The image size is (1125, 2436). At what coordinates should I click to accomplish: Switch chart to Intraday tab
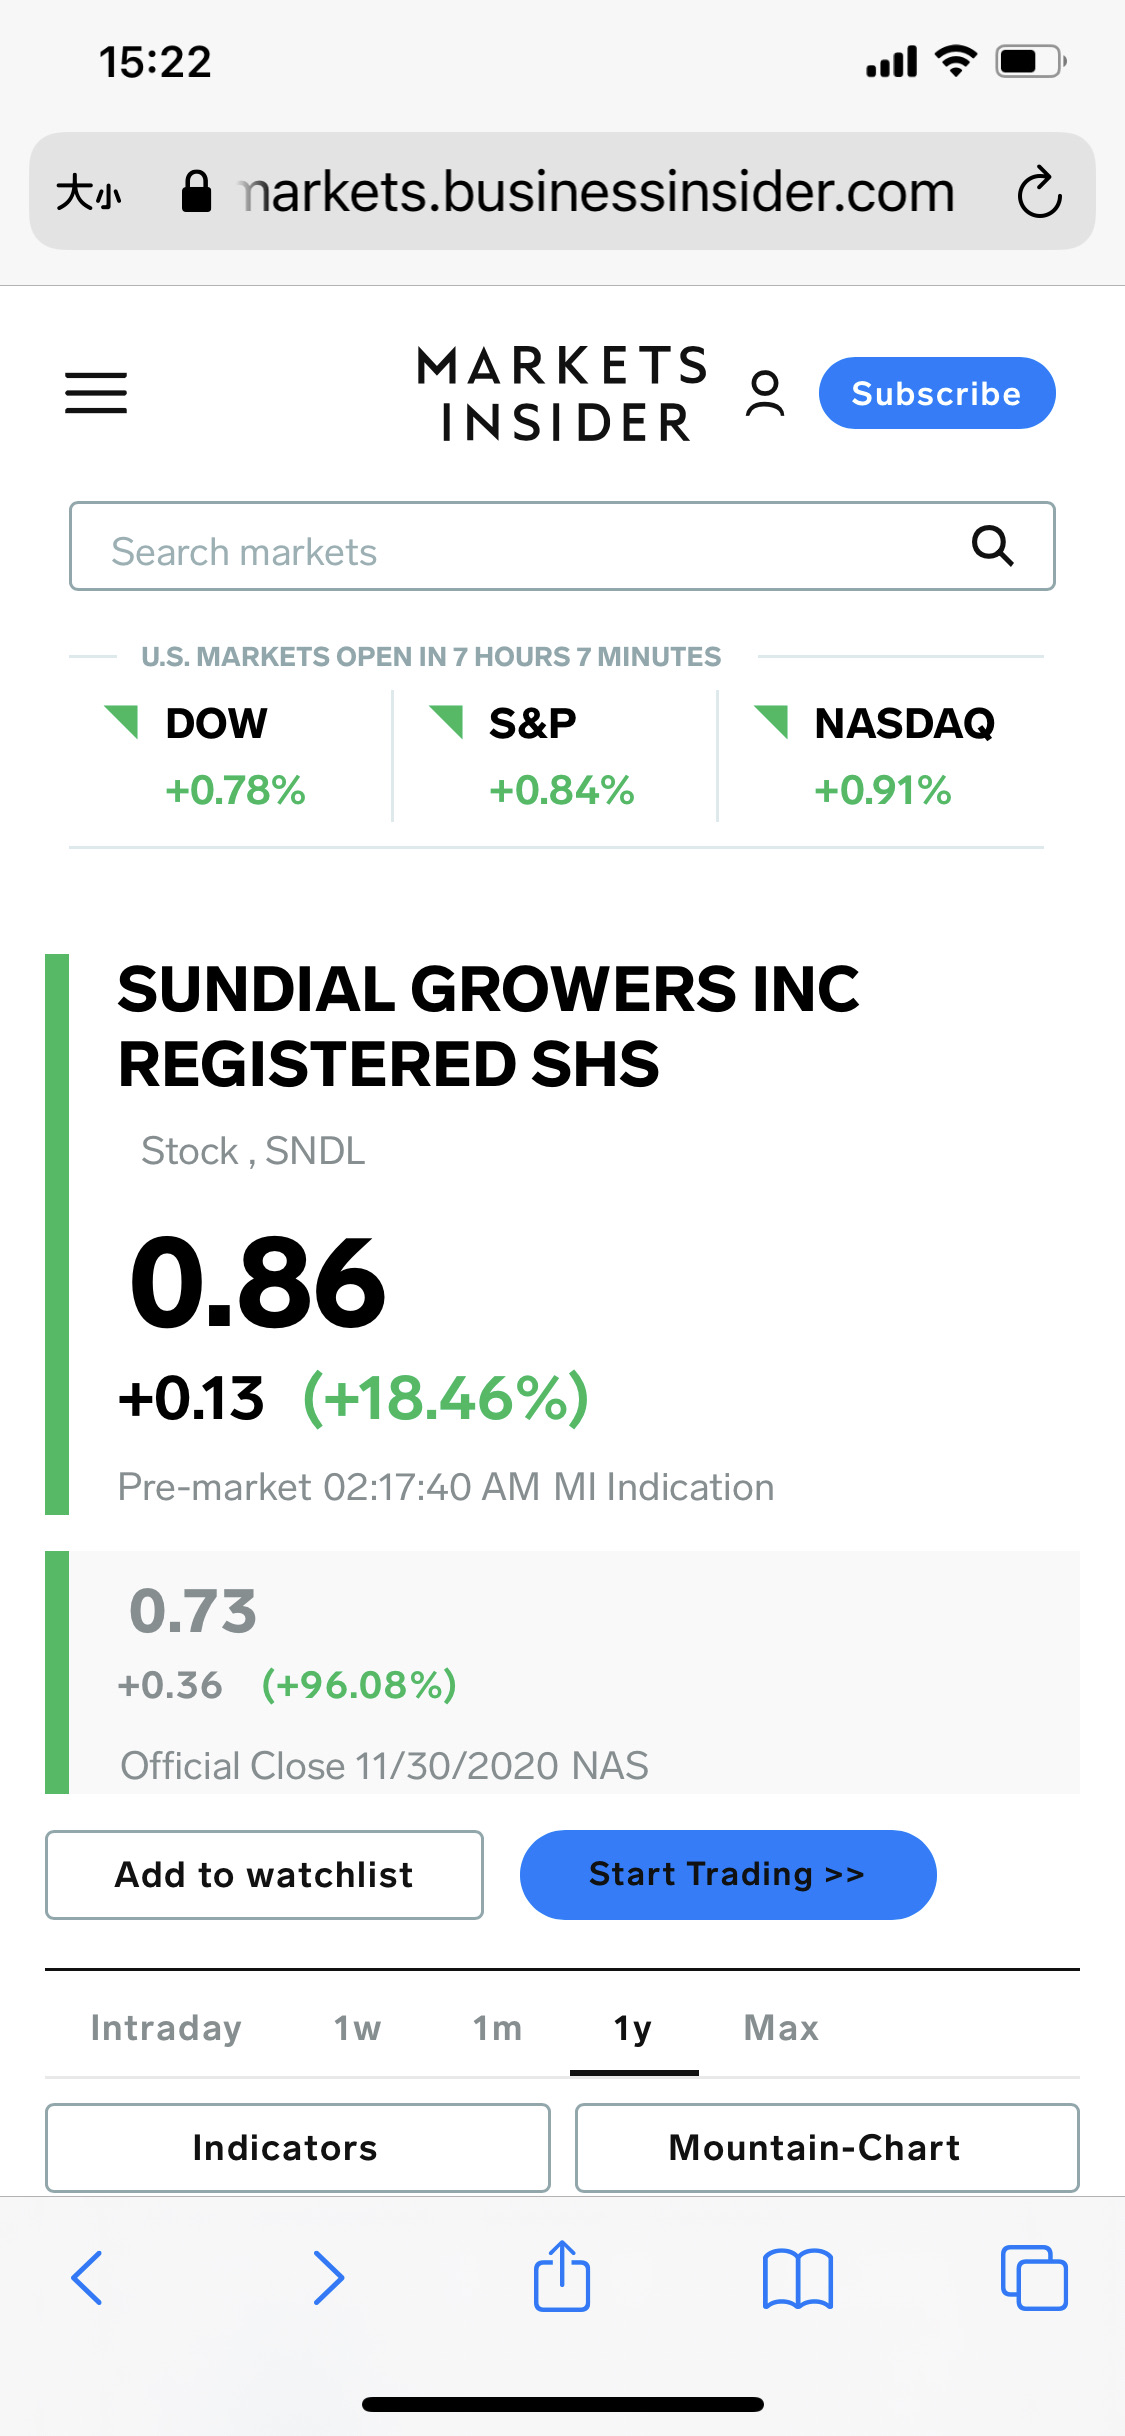166,2028
